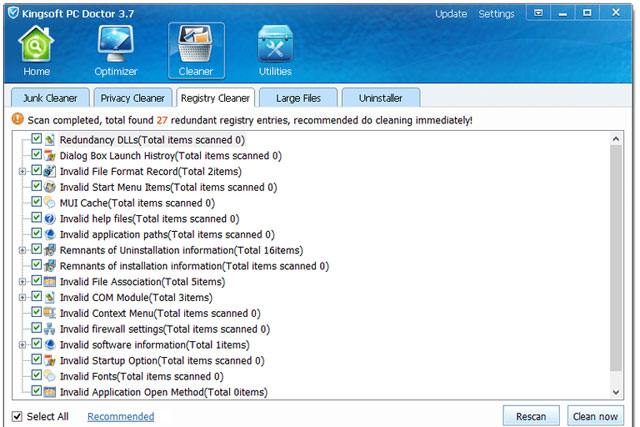Toggle the Dialog Box Launch Histroy checkbox
Image resolution: width=640 pixels, height=427 pixels.
click(36, 154)
